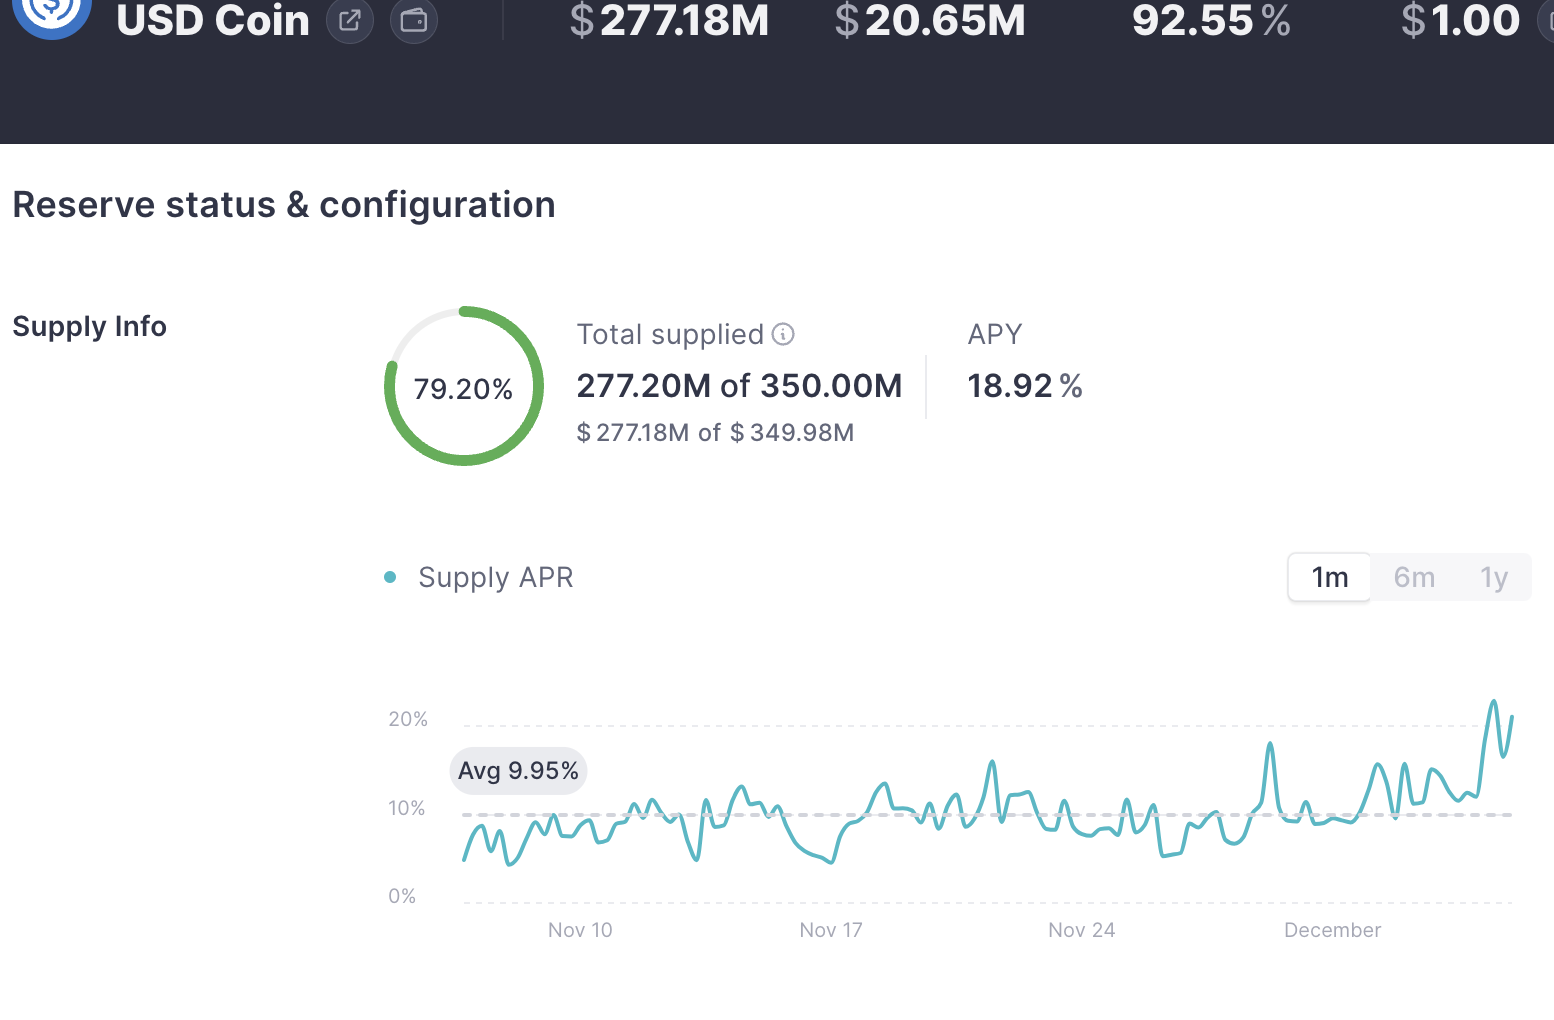Image resolution: width=1554 pixels, height=1020 pixels.
Task: Click the Supply APR legend dot
Action: tap(390, 577)
